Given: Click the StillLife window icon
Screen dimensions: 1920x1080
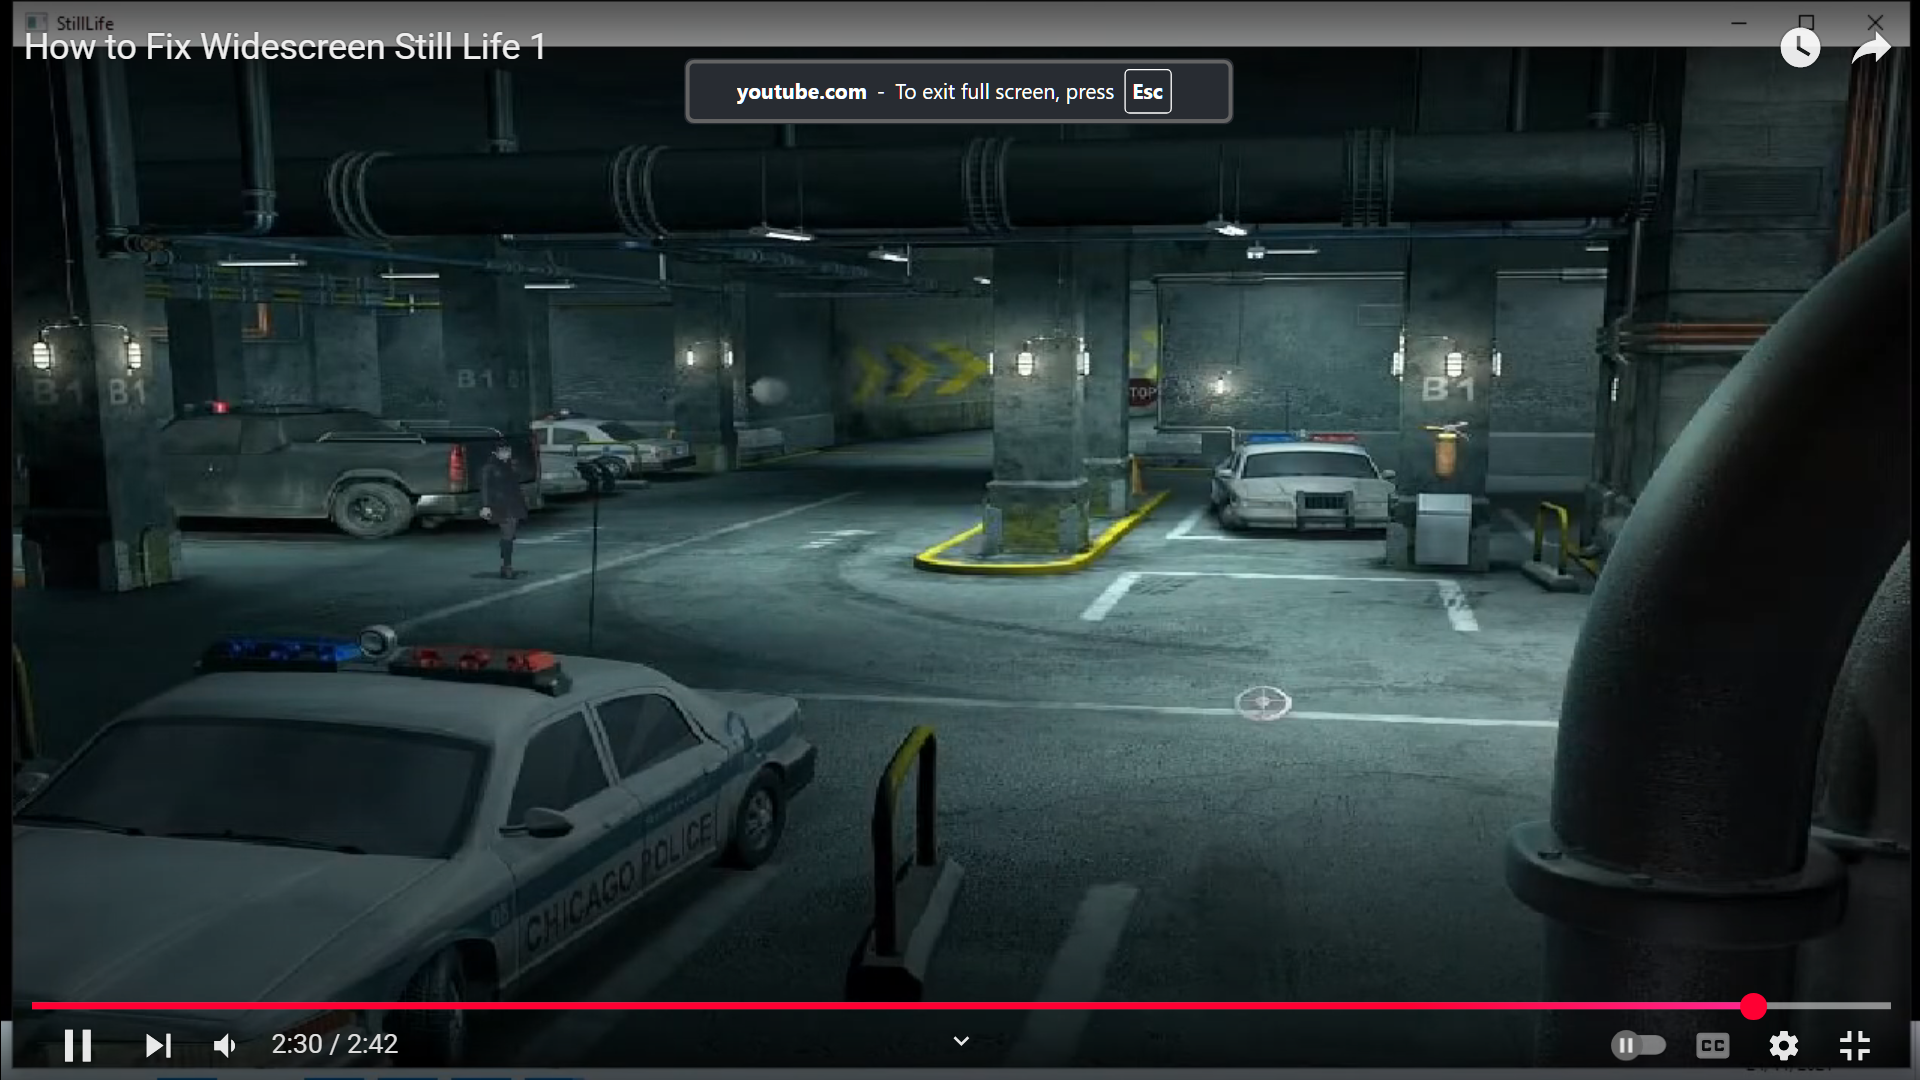Looking at the screenshot, I should [36, 22].
